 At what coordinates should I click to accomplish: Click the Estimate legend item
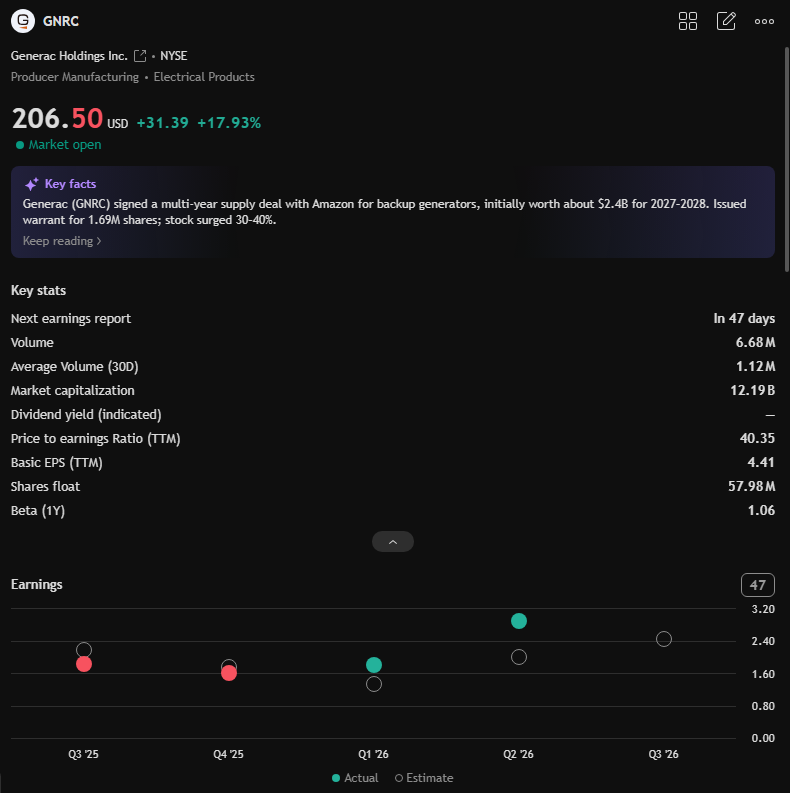point(424,778)
